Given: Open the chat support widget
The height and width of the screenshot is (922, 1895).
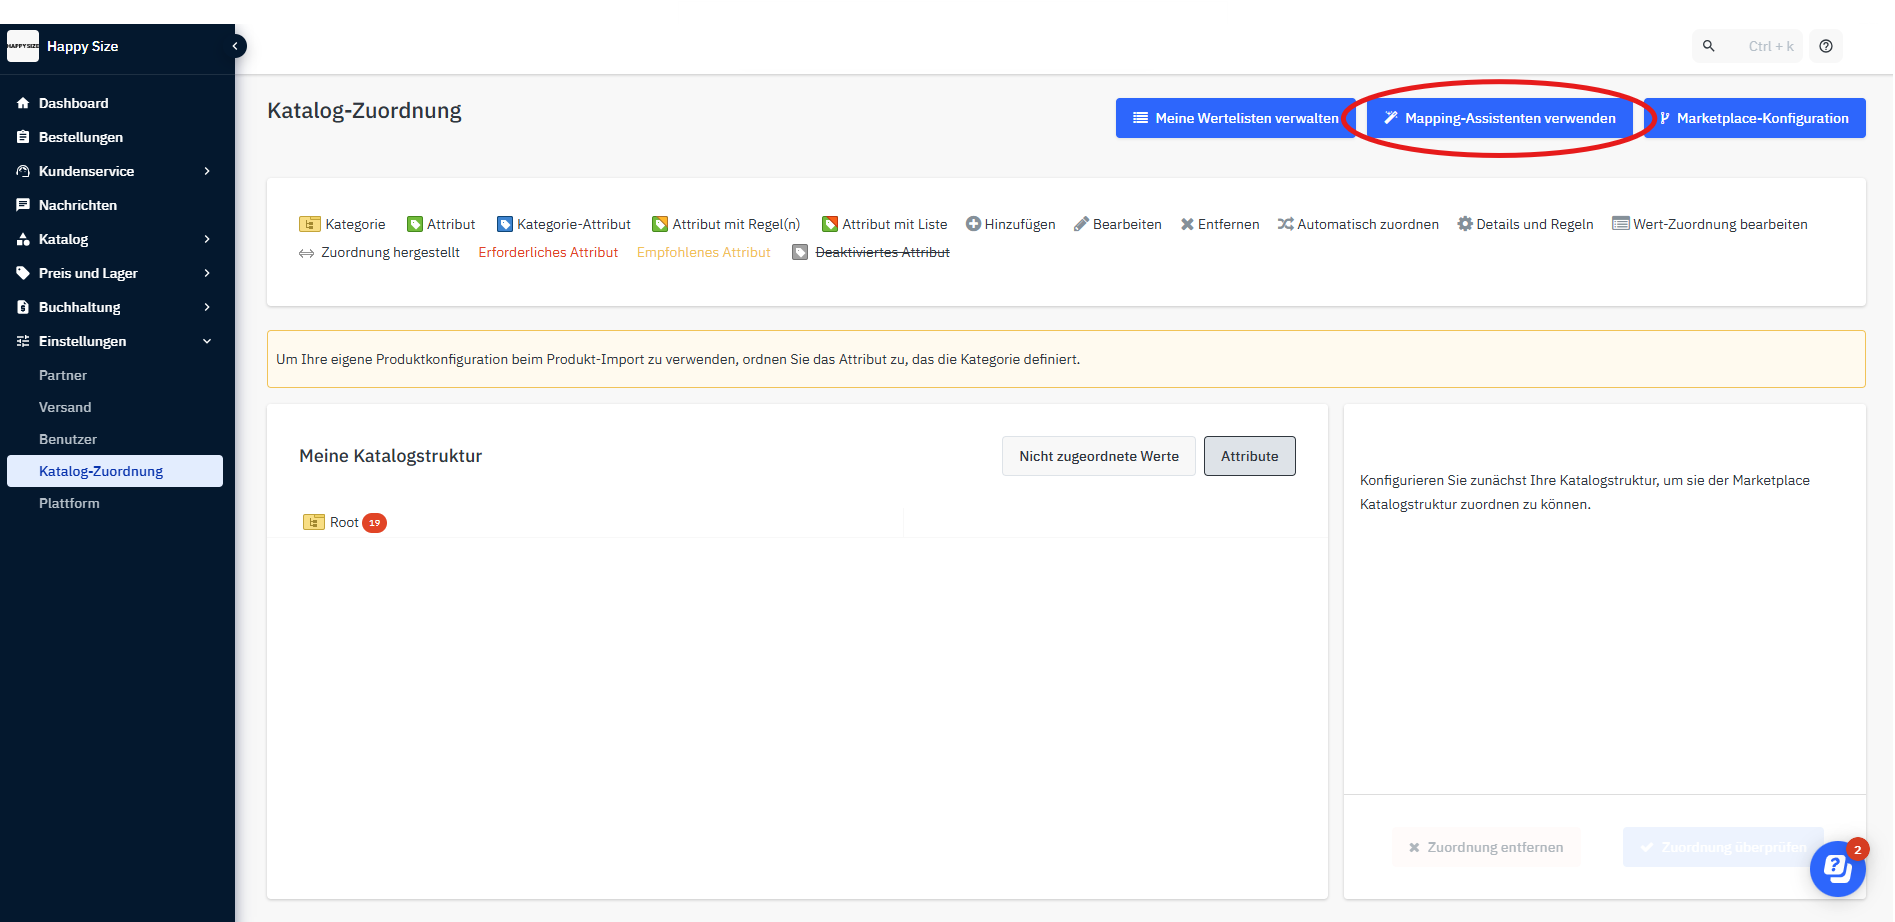Looking at the screenshot, I should [1837, 868].
